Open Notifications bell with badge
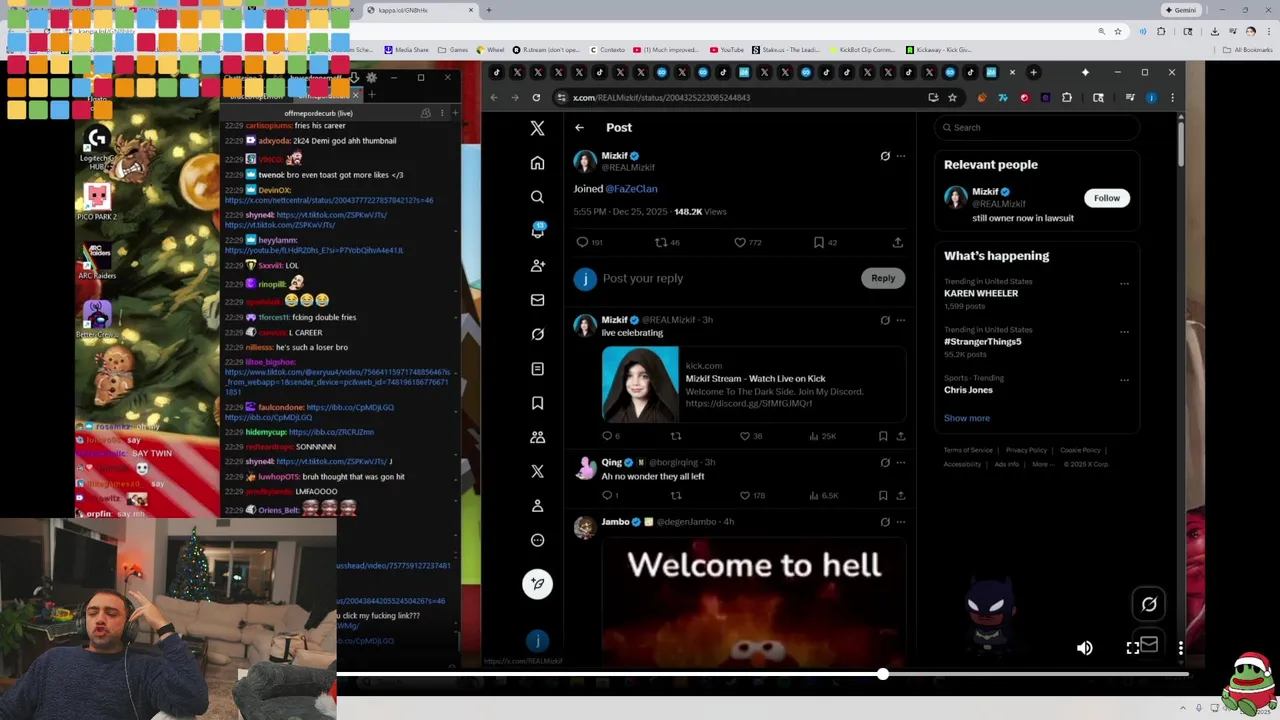 coord(537,231)
